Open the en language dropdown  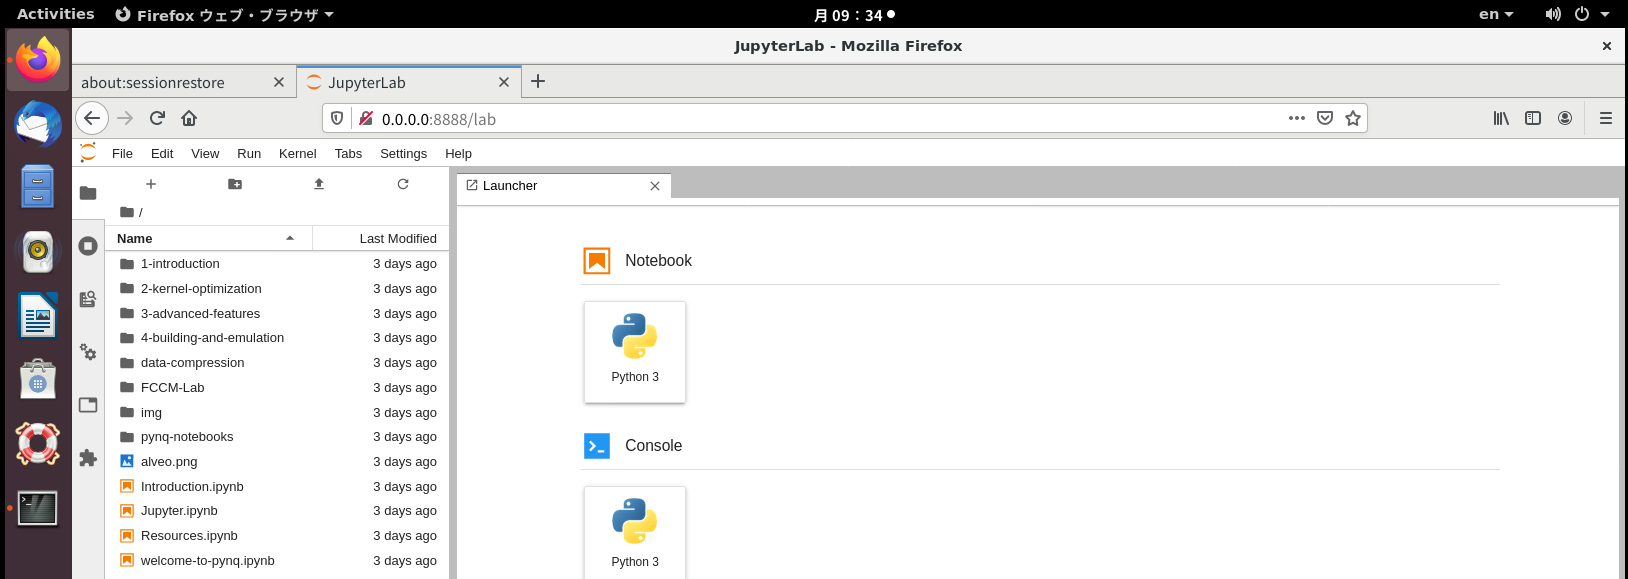(x=1496, y=14)
